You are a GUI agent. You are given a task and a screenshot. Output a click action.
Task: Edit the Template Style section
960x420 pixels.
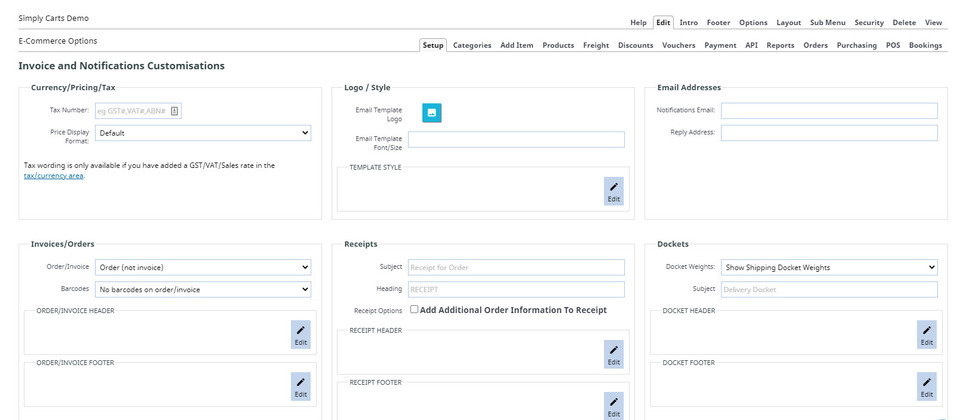[613, 191]
